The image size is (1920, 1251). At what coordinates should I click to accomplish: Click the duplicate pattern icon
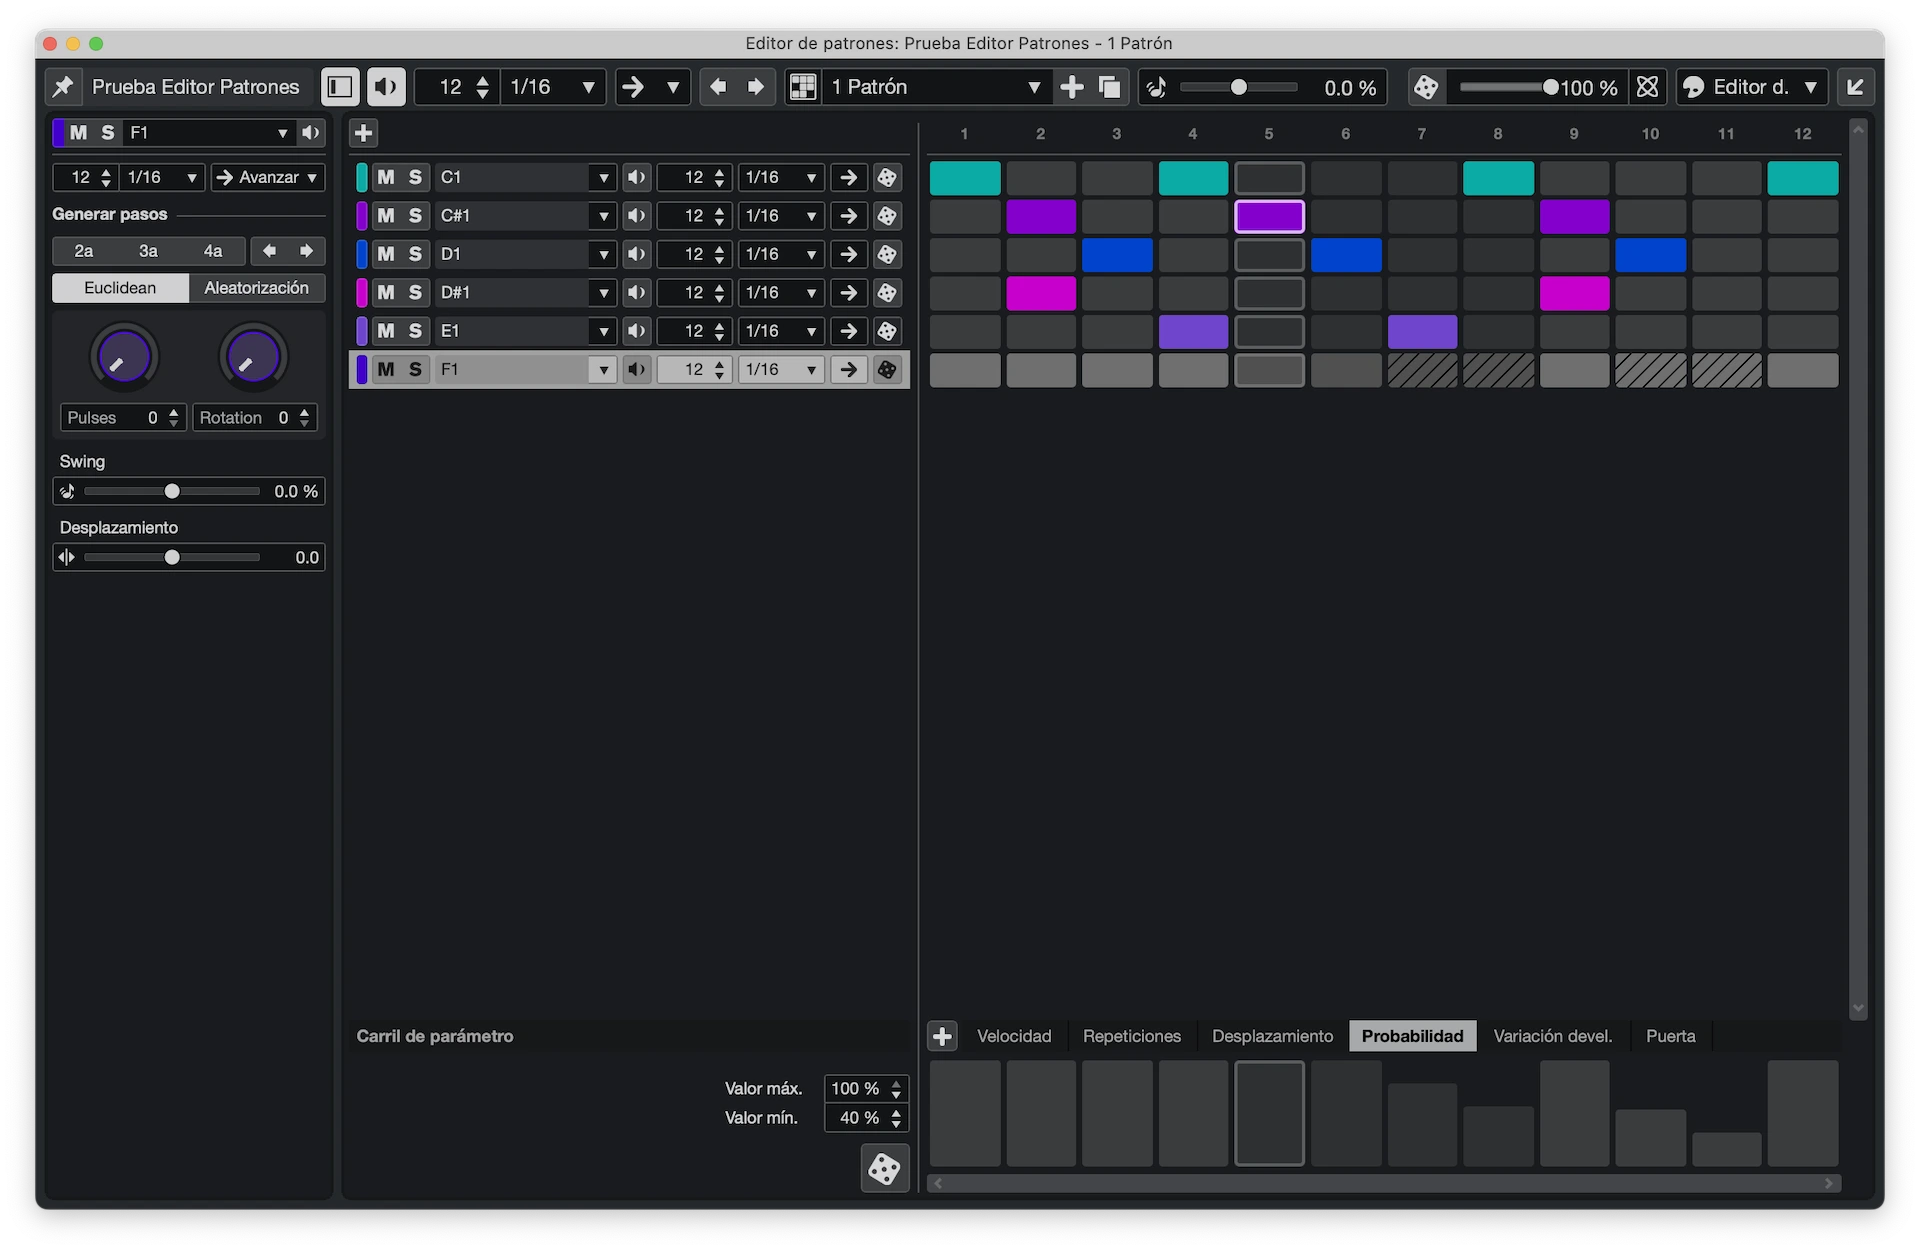click(x=1109, y=87)
